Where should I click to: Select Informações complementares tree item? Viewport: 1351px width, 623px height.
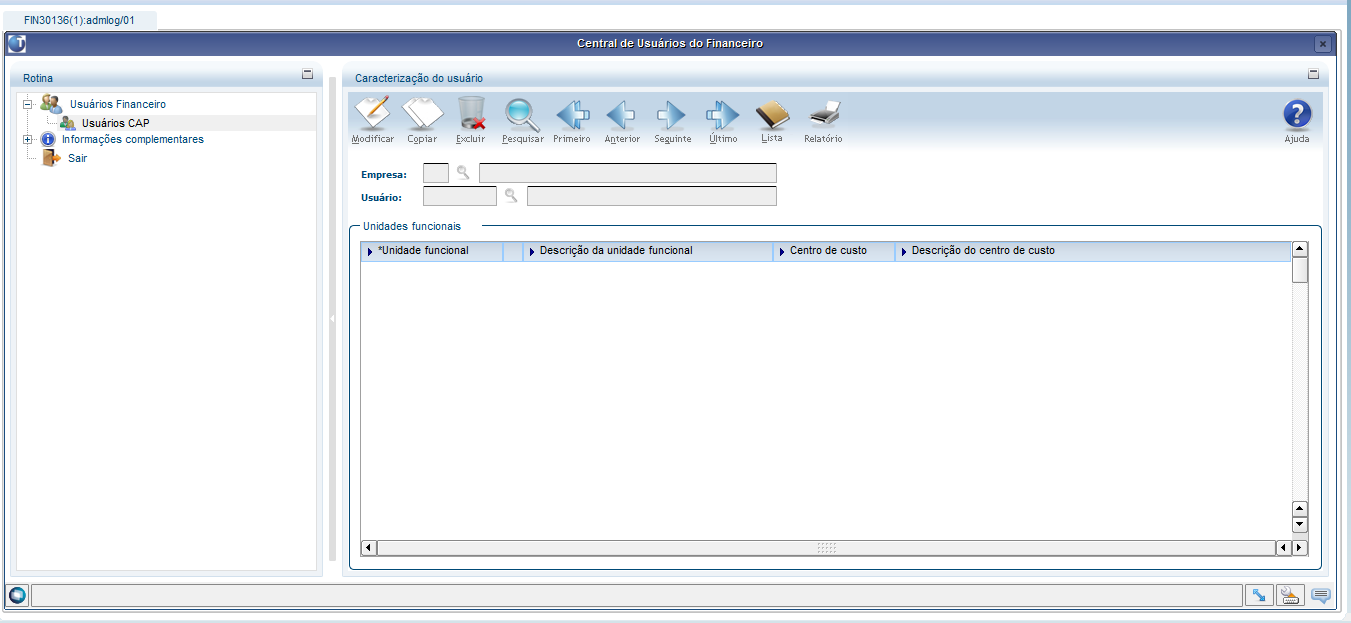click(132, 139)
